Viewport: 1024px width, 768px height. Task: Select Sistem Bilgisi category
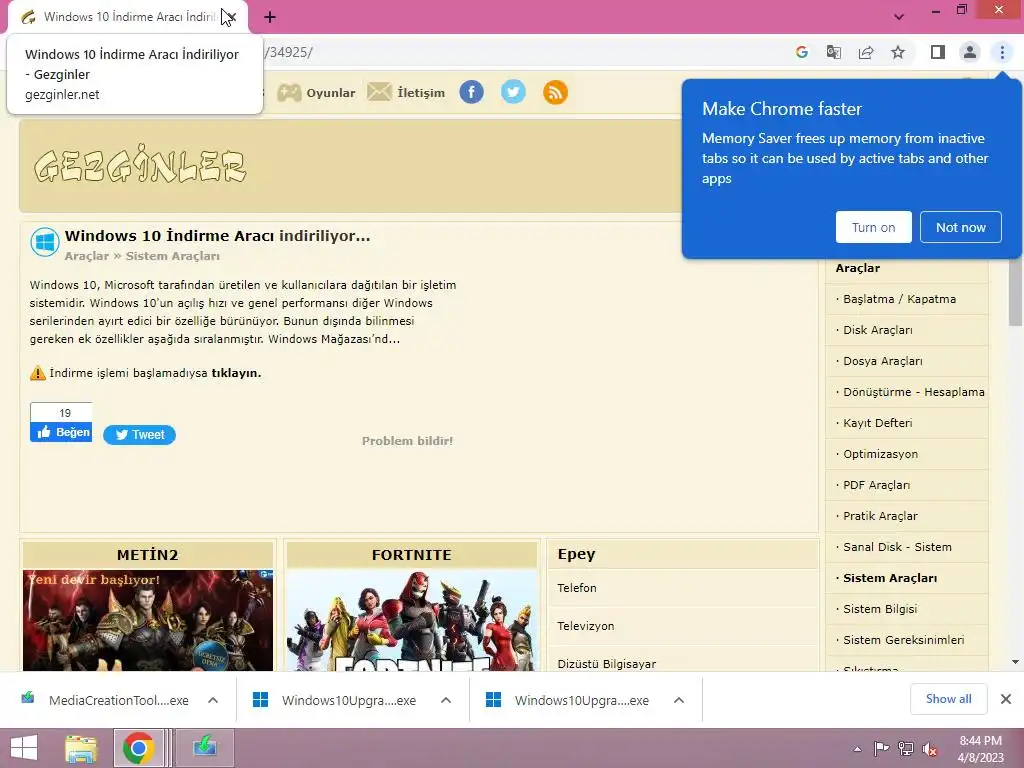click(906, 609)
